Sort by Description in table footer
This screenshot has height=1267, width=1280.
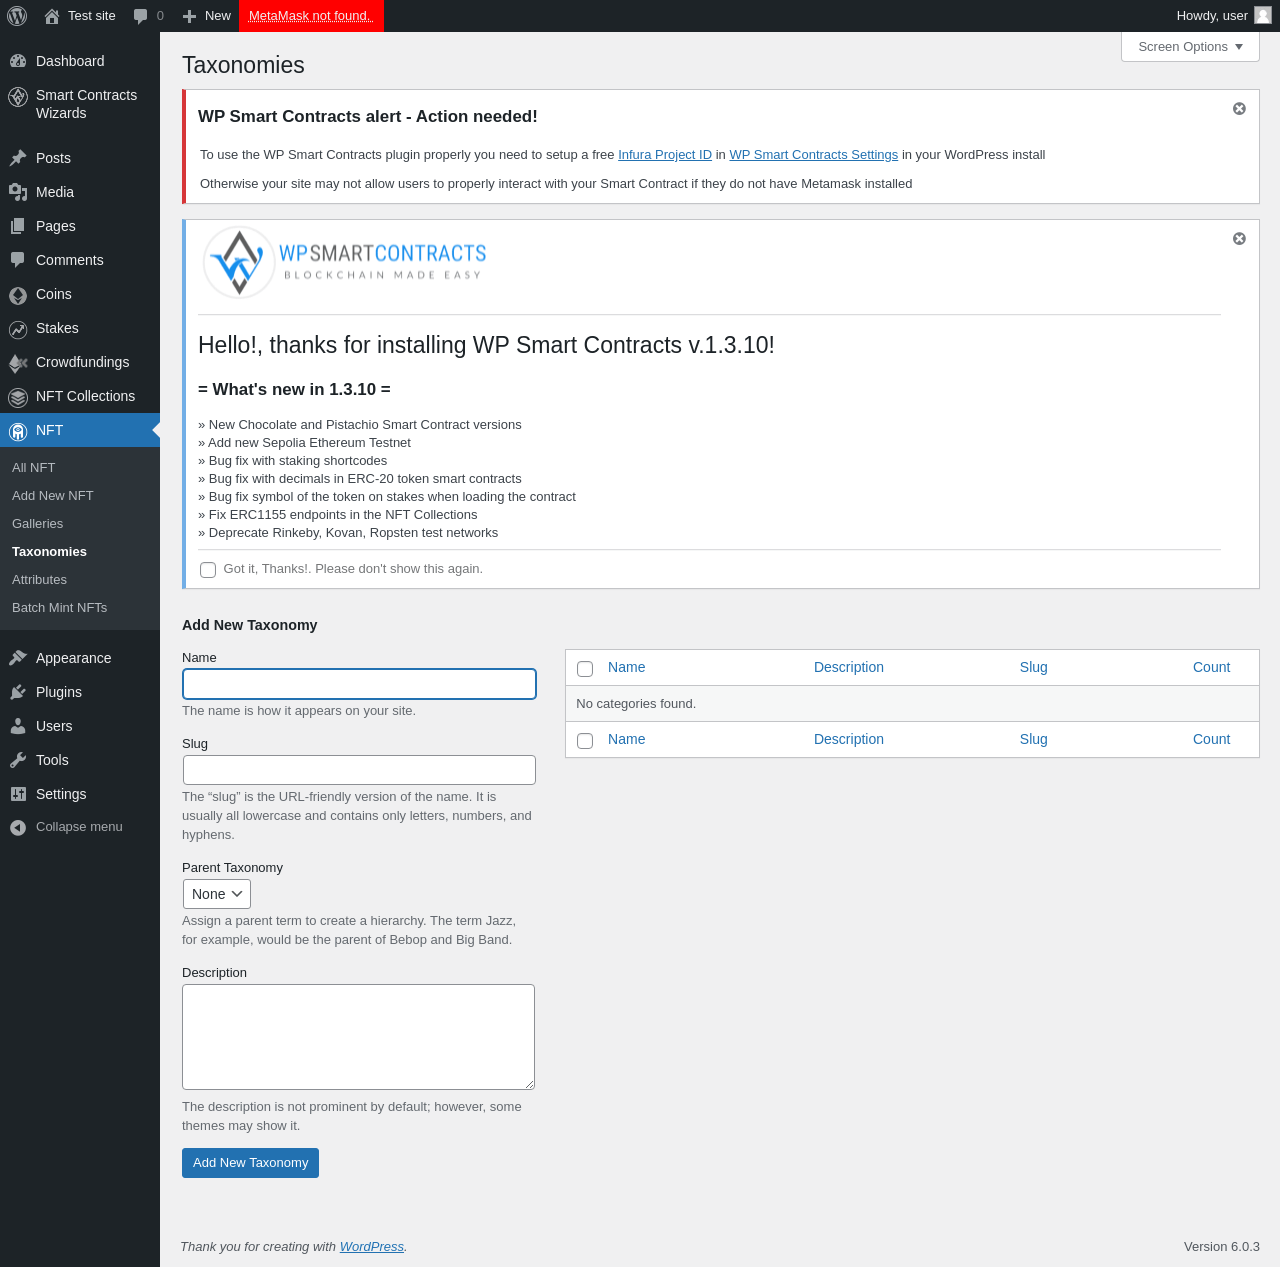click(849, 739)
